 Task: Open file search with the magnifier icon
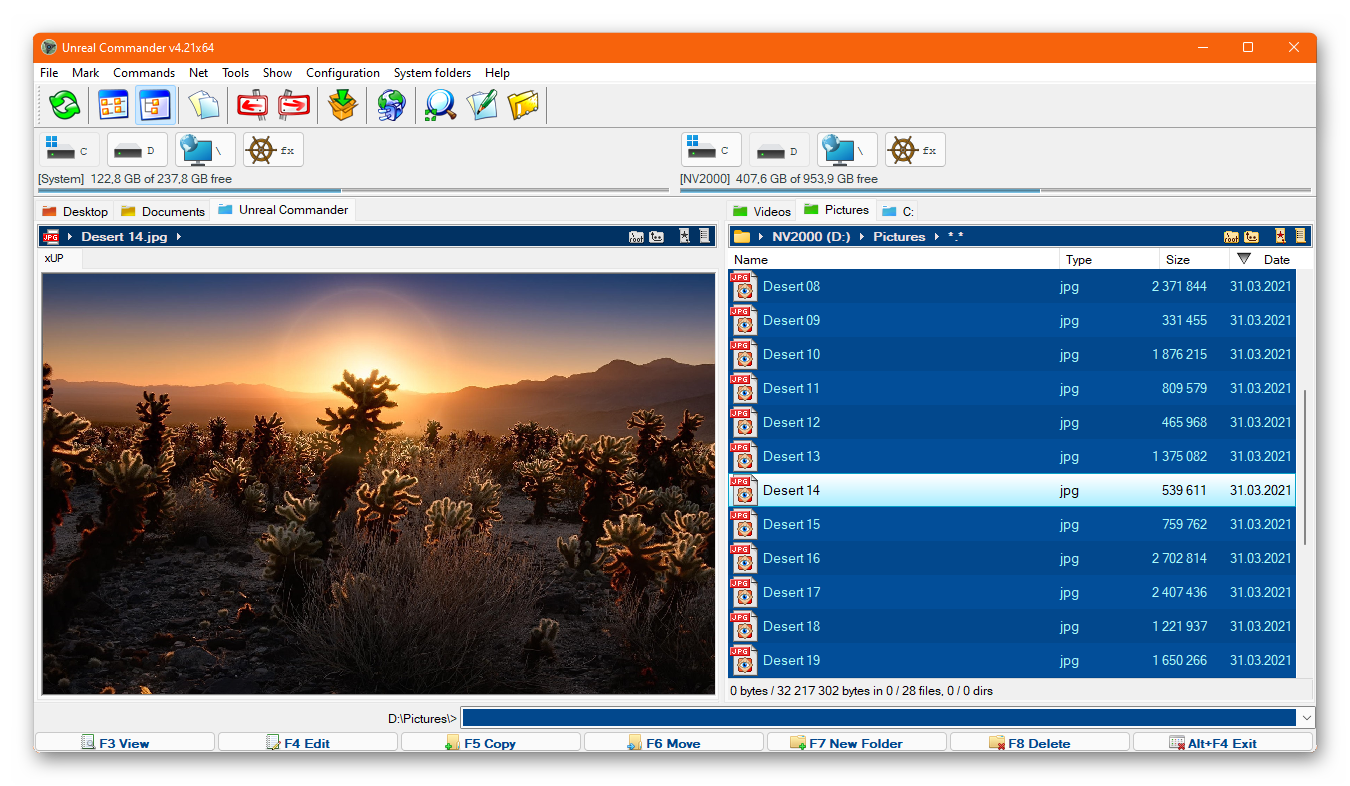(440, 104)
